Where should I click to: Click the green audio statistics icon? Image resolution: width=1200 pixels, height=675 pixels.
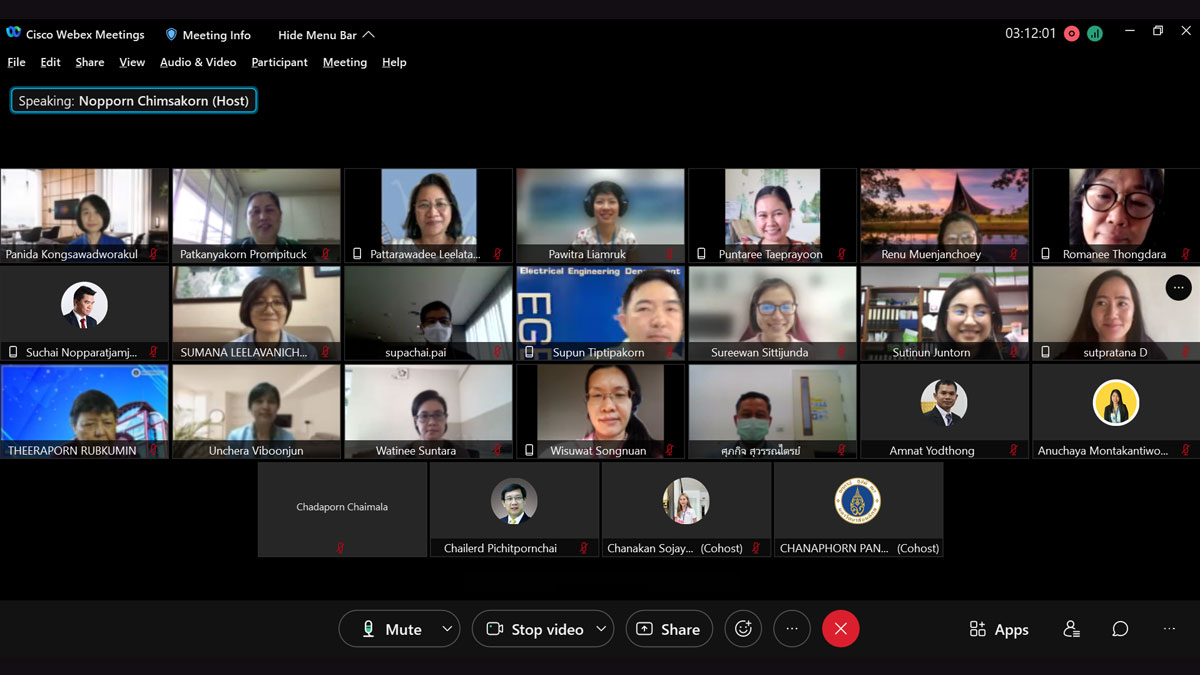click(x=1095, y=33)
